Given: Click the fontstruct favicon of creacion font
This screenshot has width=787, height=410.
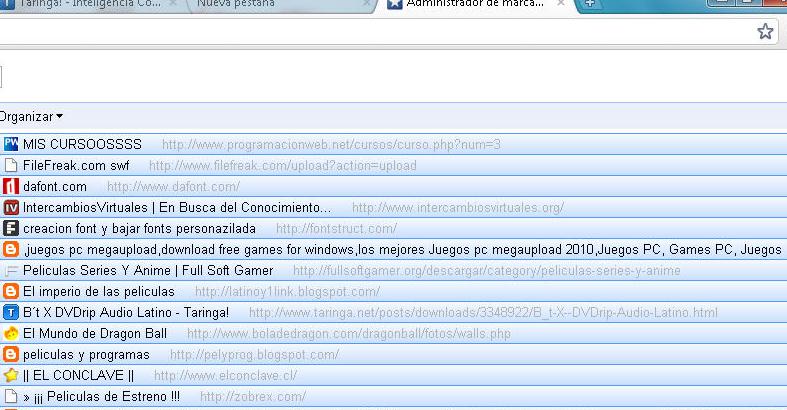Looking at the screenshot, I should pyautogui.click(x=11, y=228).
